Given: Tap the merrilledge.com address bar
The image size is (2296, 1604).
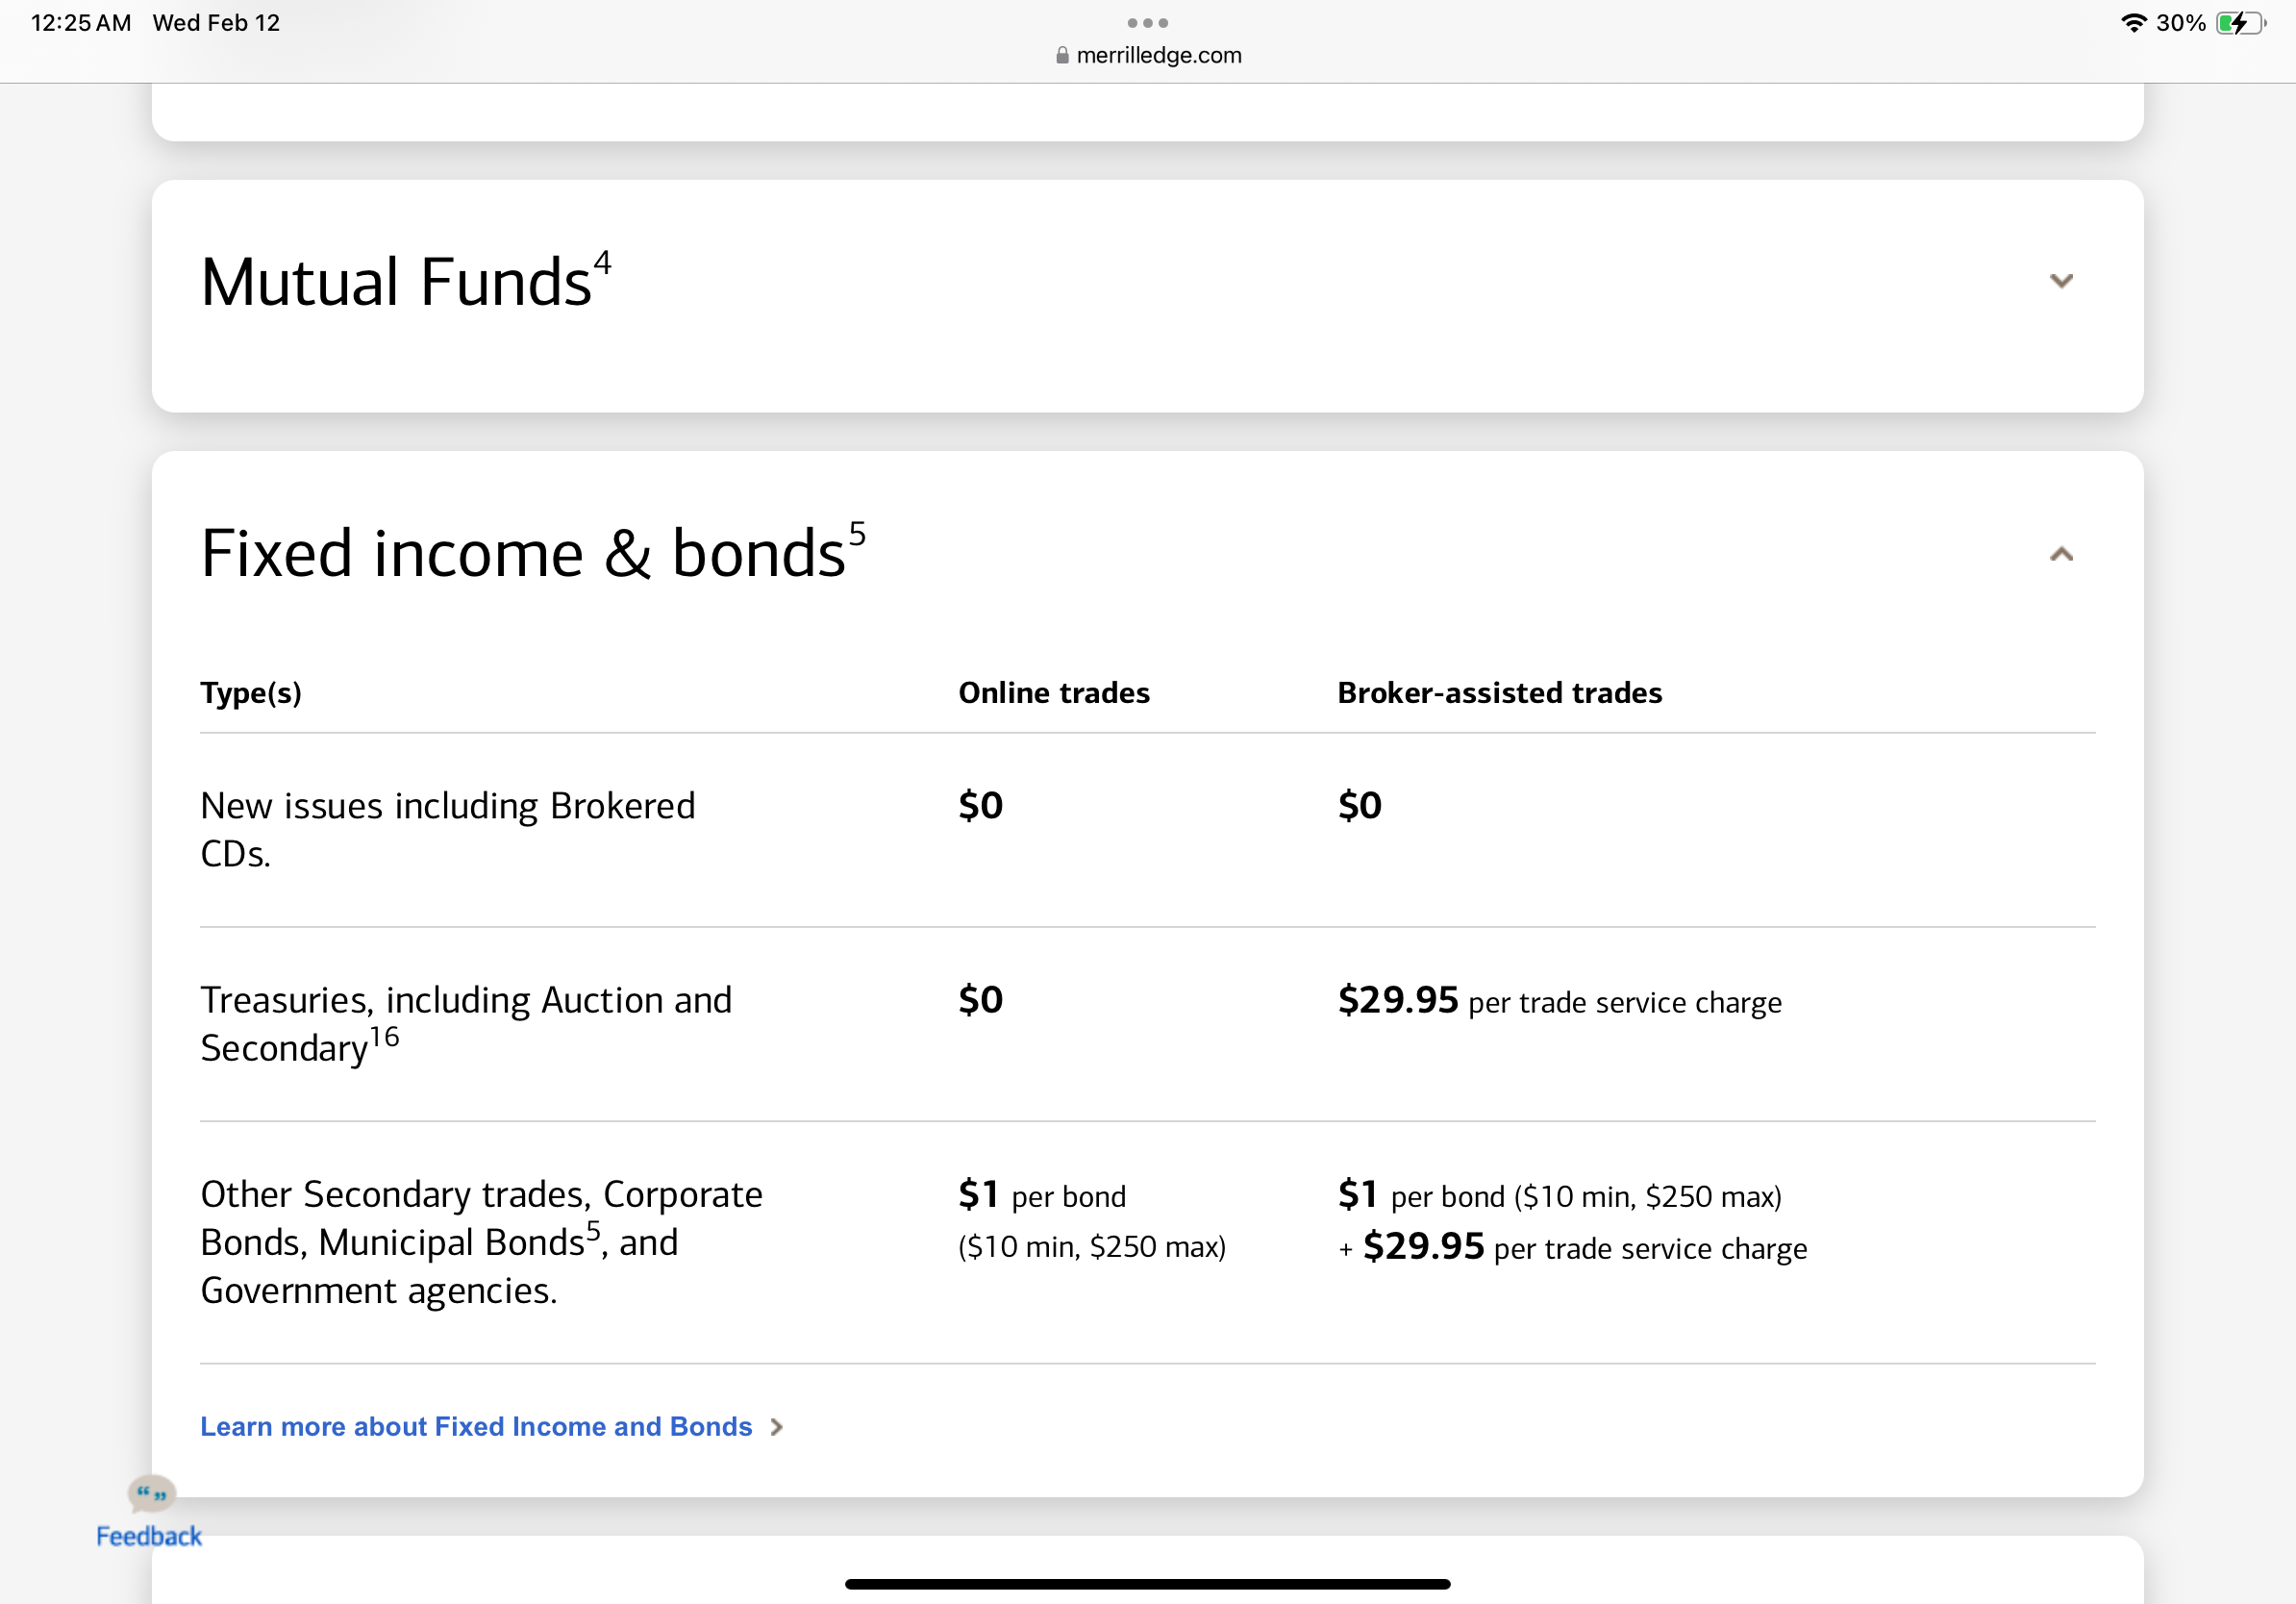Looking at the screenshot, I should pos(1158,55).
